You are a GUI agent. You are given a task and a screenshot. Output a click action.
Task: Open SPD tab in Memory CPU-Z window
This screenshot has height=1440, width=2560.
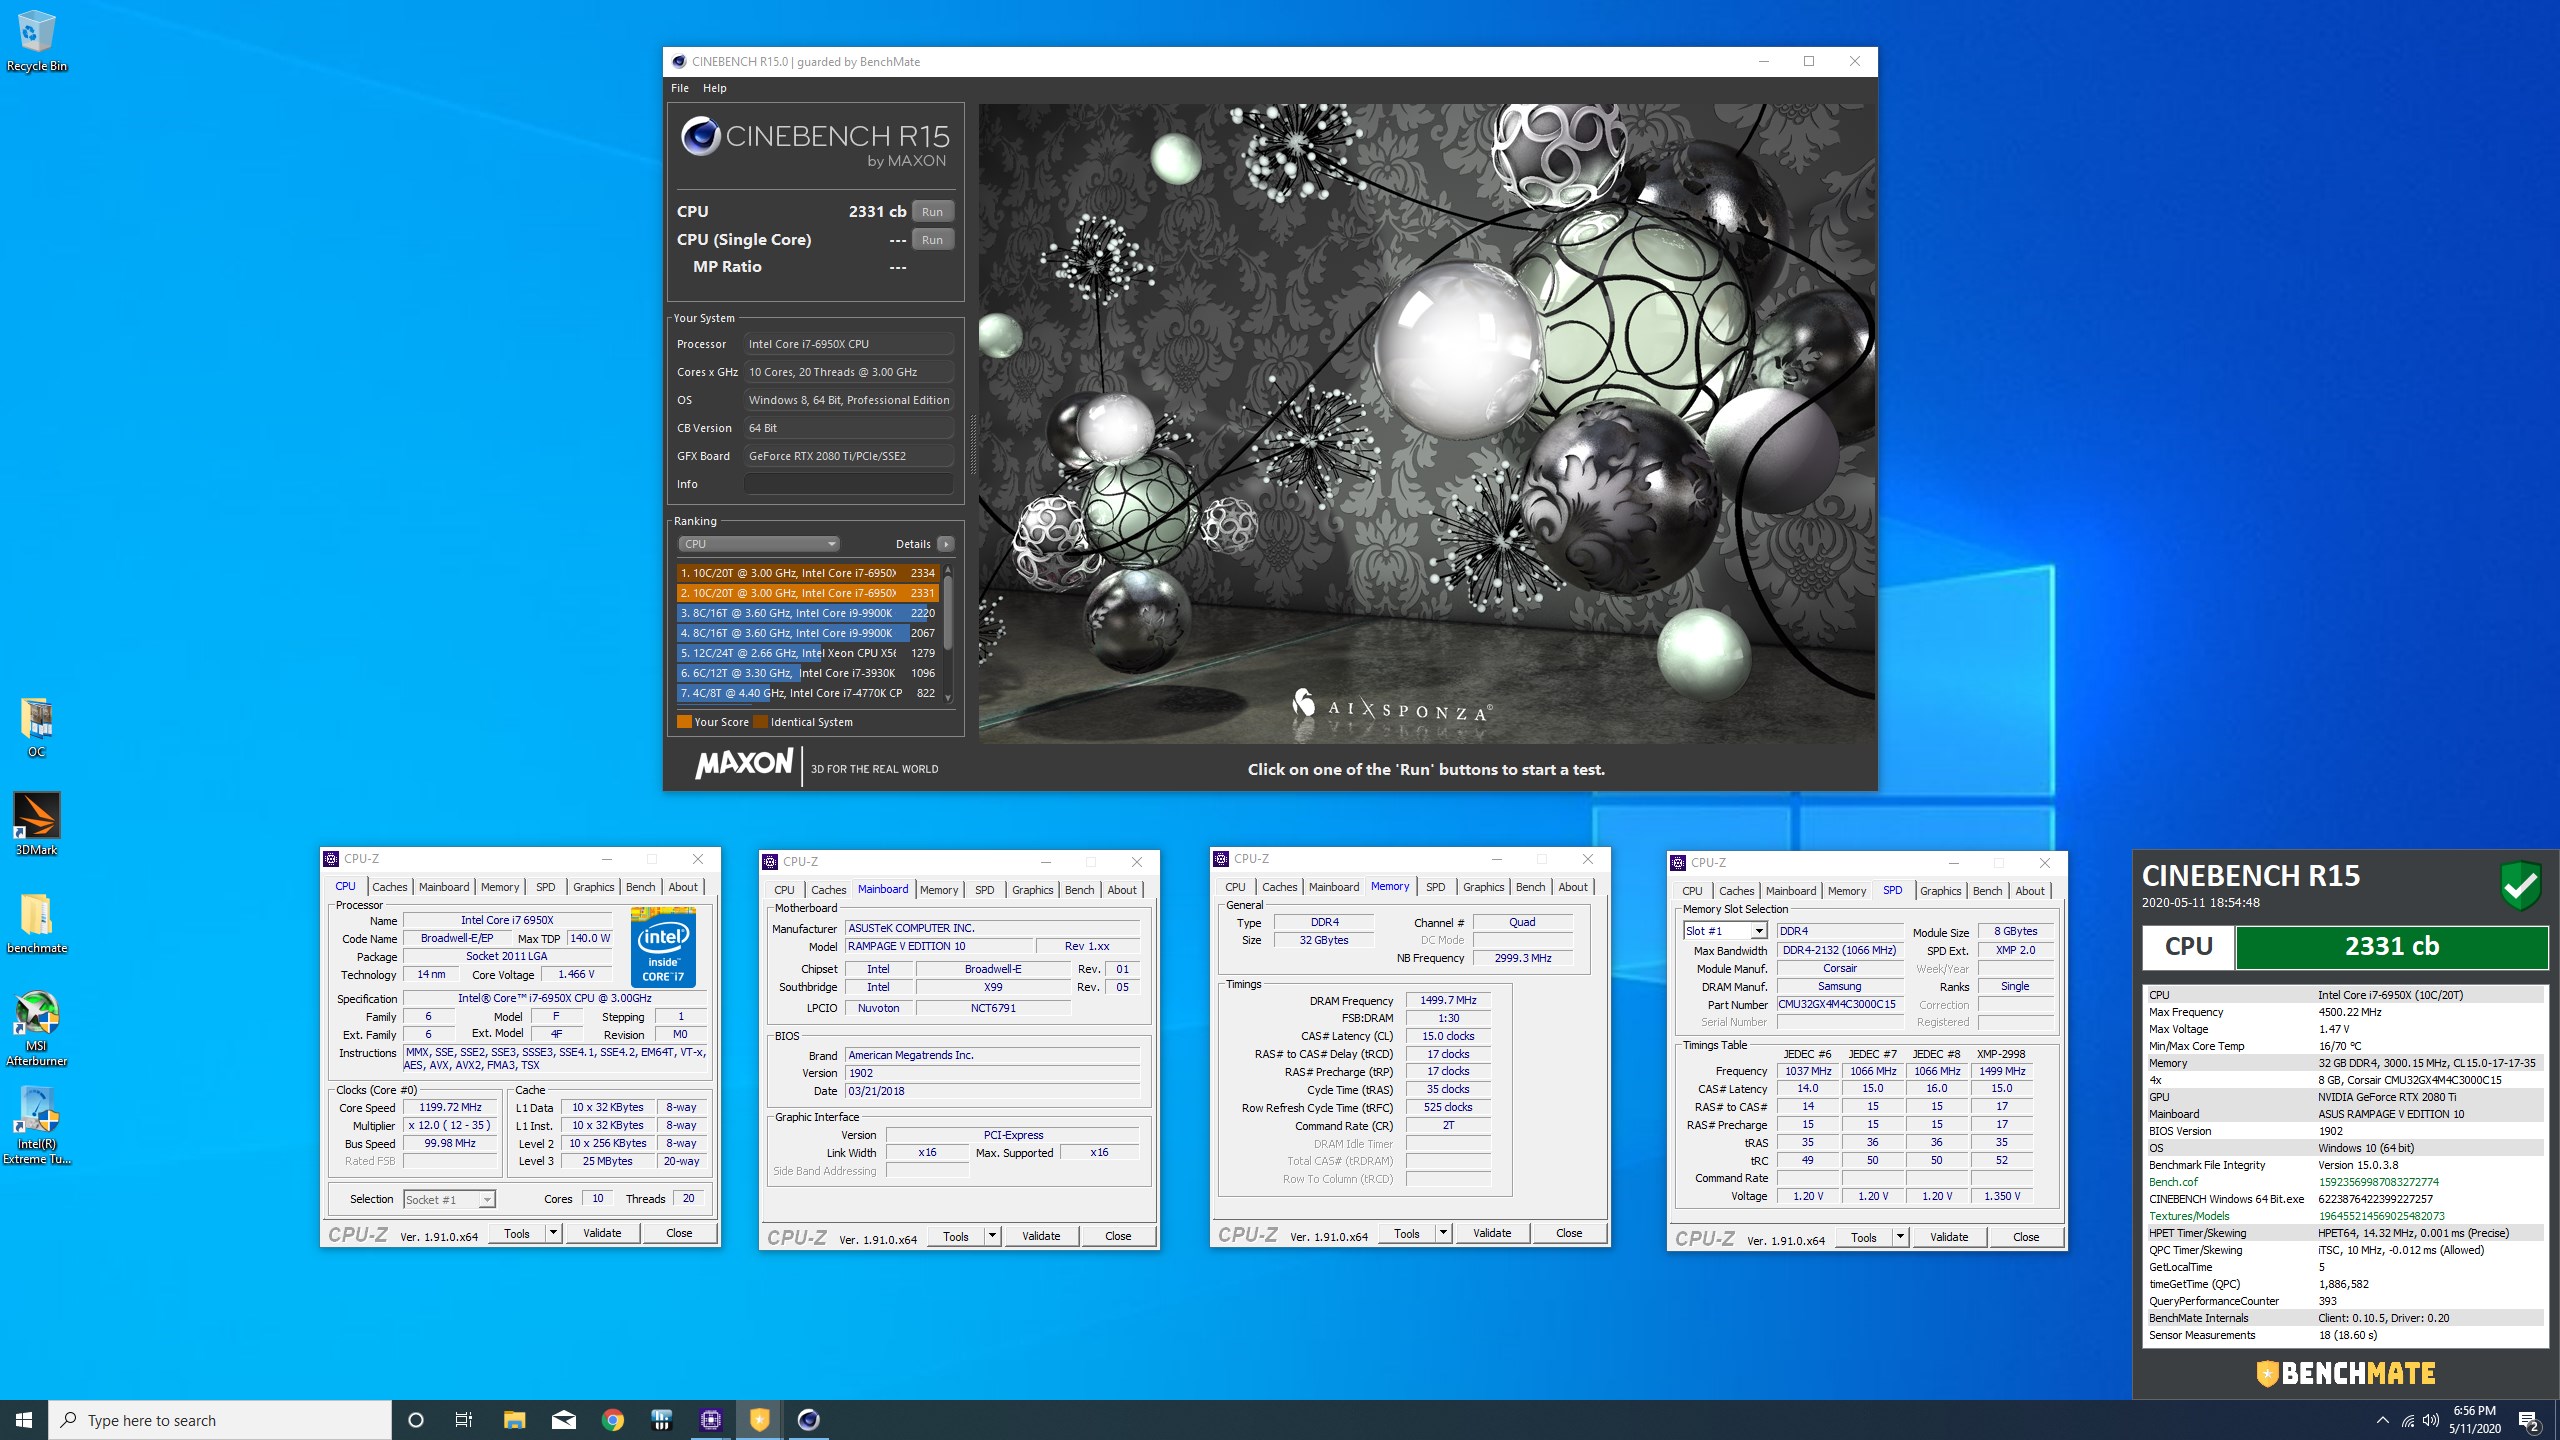pyautogui.click(x=1435, y=887)
